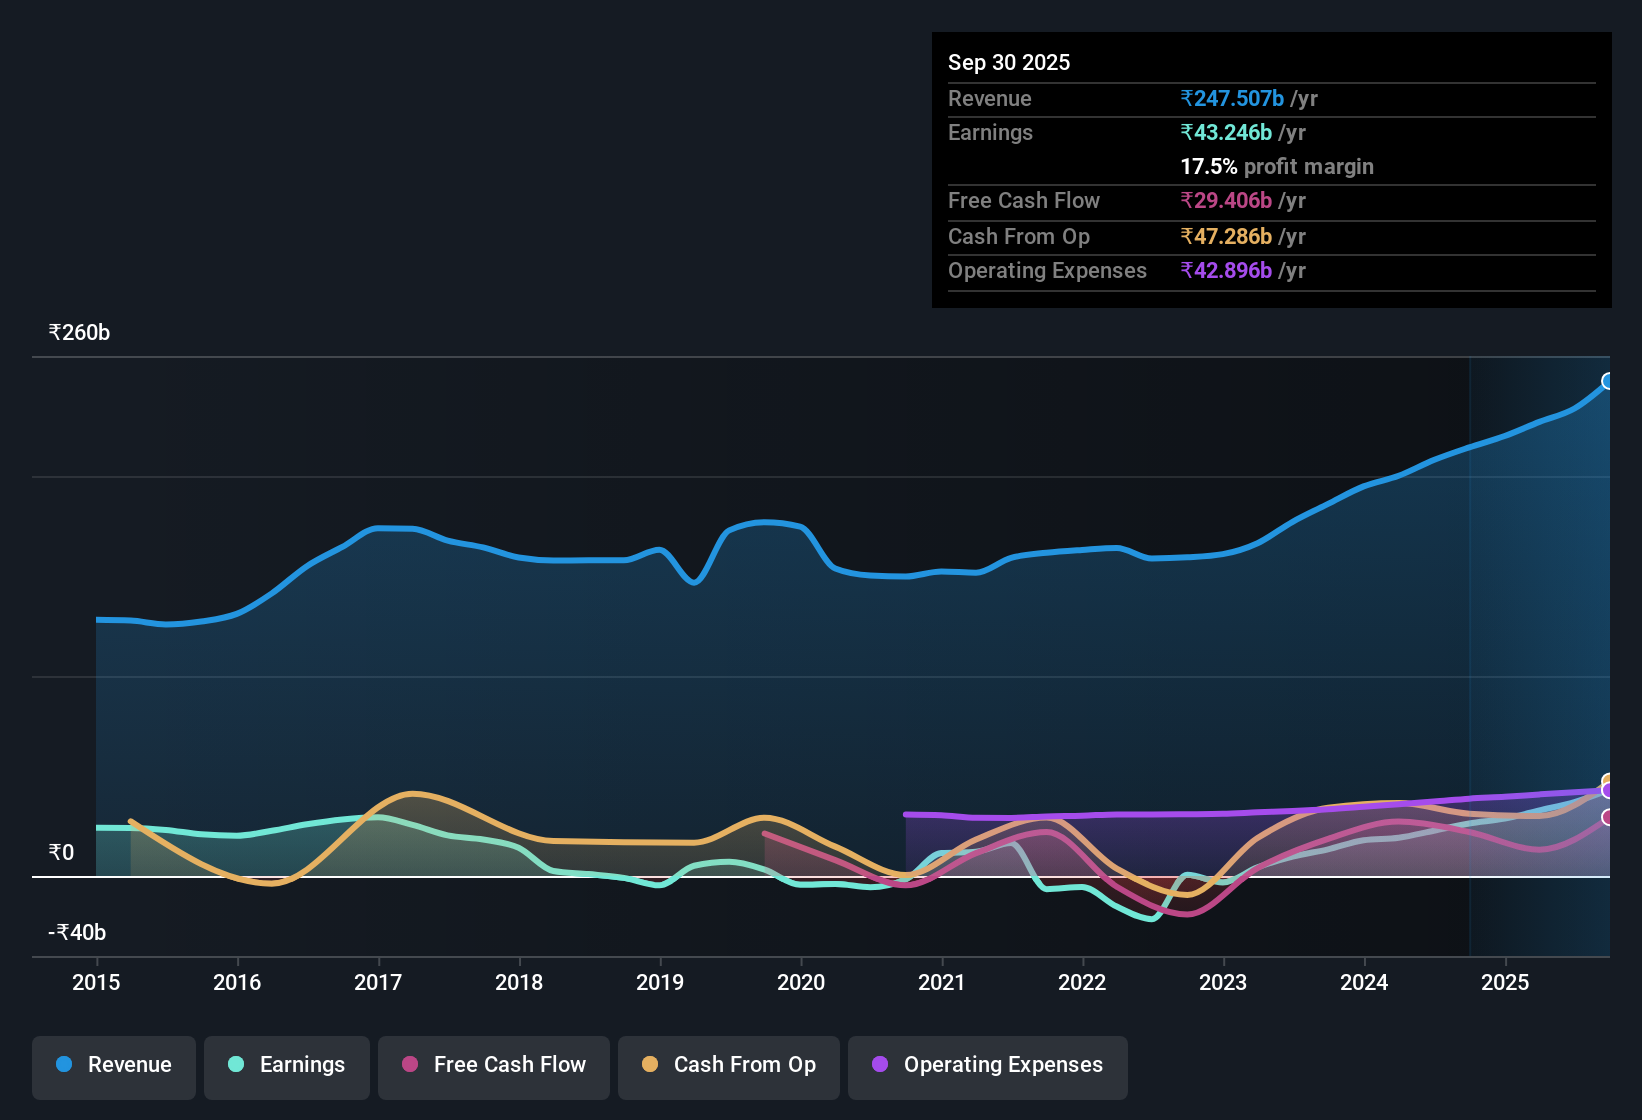The height and width of the screenshot is (1120, 1642).
Task: Click the 2023 x-axis year label
Action: [x=1223, y=982]
